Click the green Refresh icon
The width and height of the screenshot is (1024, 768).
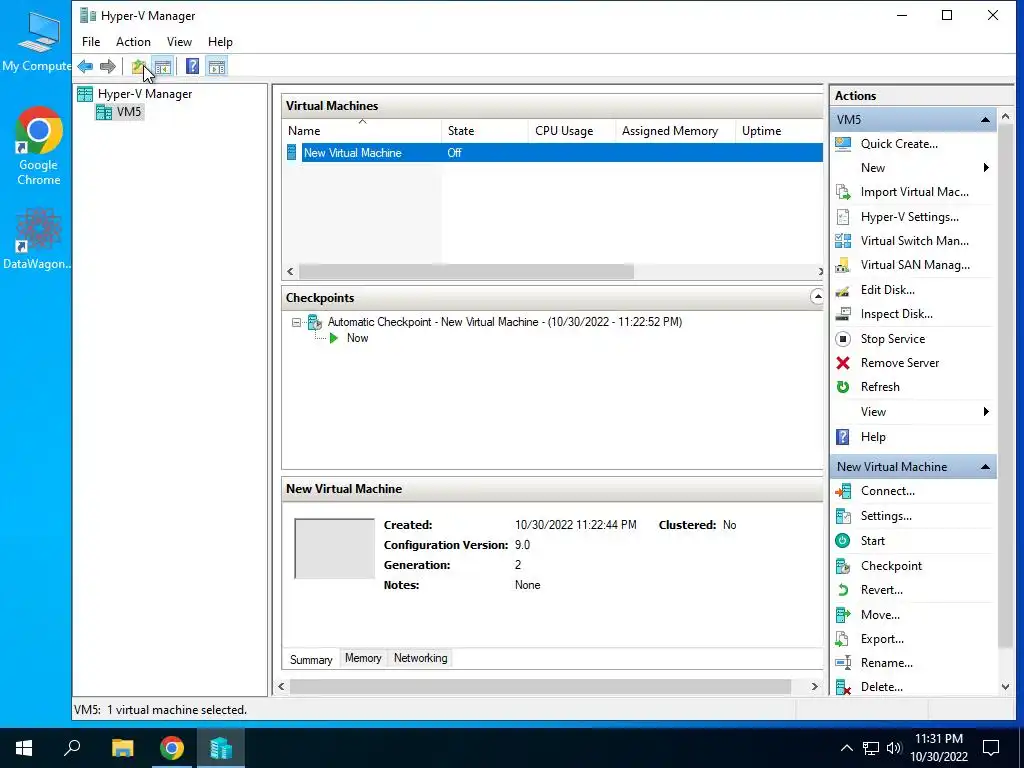click(x=843, y=387)
